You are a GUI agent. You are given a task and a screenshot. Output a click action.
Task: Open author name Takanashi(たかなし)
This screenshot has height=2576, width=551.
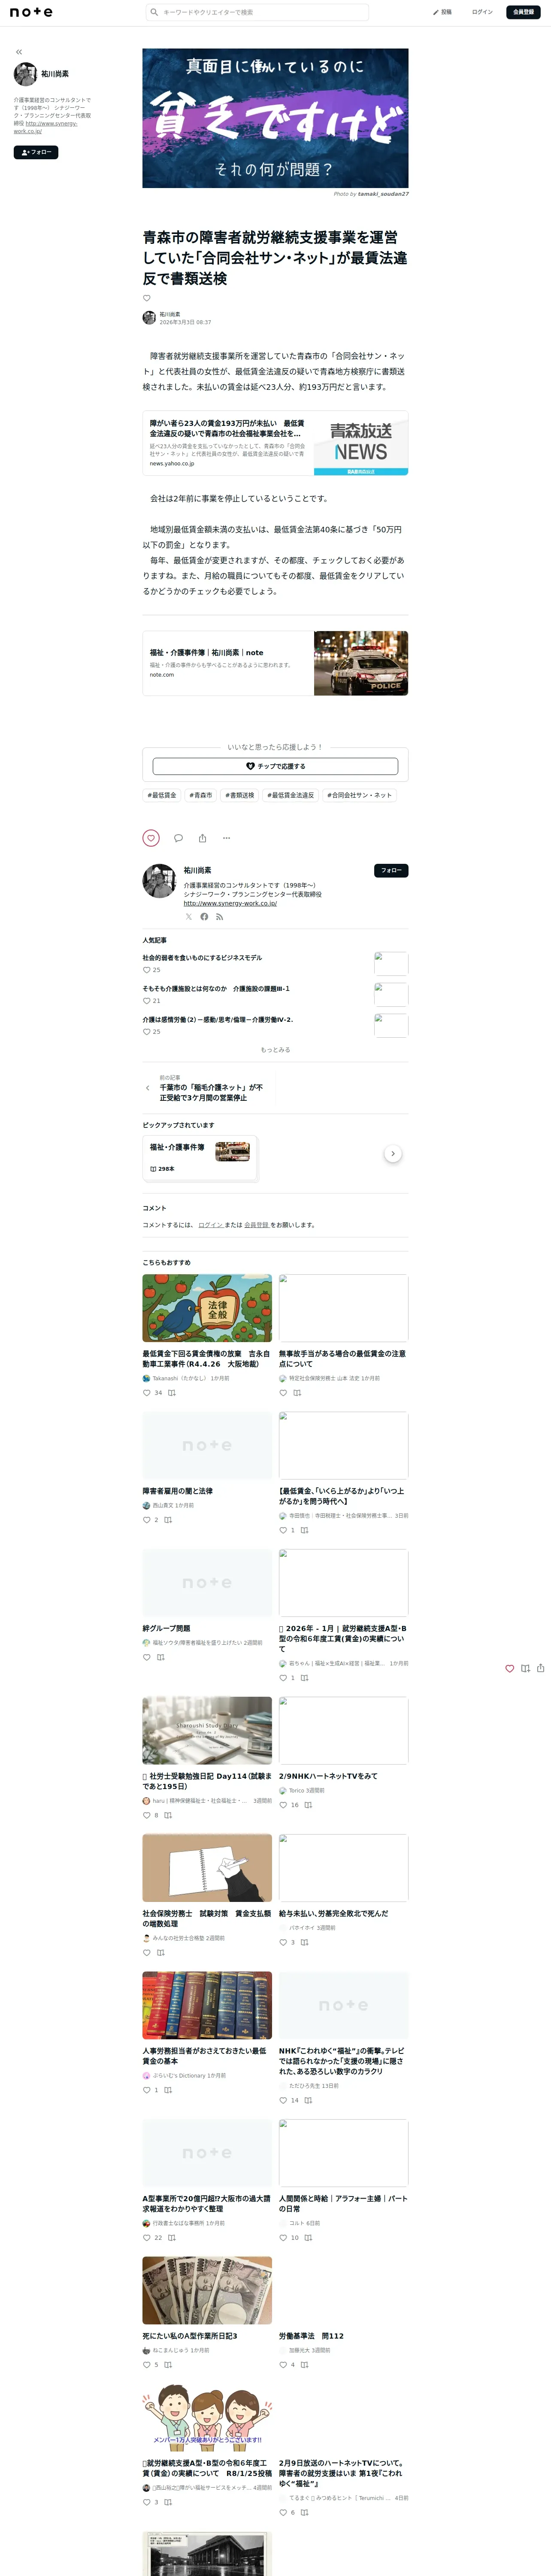coord(179,1378)
